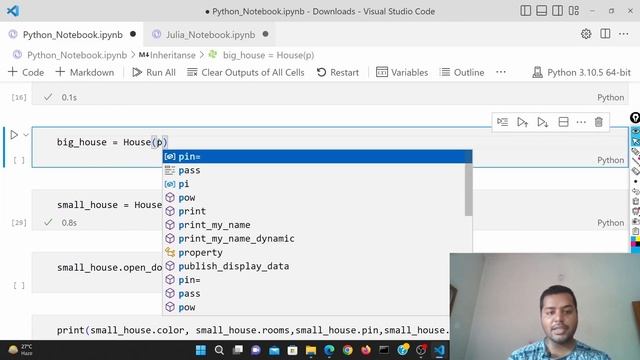This screenshot has width=640, height=360.
Task: Switch to Julia_Notebook.ipynb tab
Action: coord(210,35)
